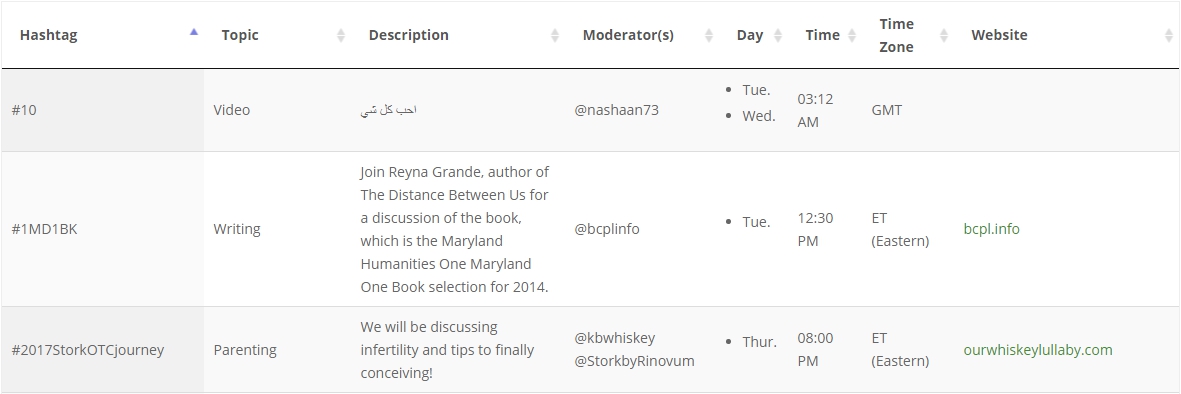Click the @StorkbyRinovum moderator handle
Viewport: 1181px width, 394px height.
click(634, 361)
